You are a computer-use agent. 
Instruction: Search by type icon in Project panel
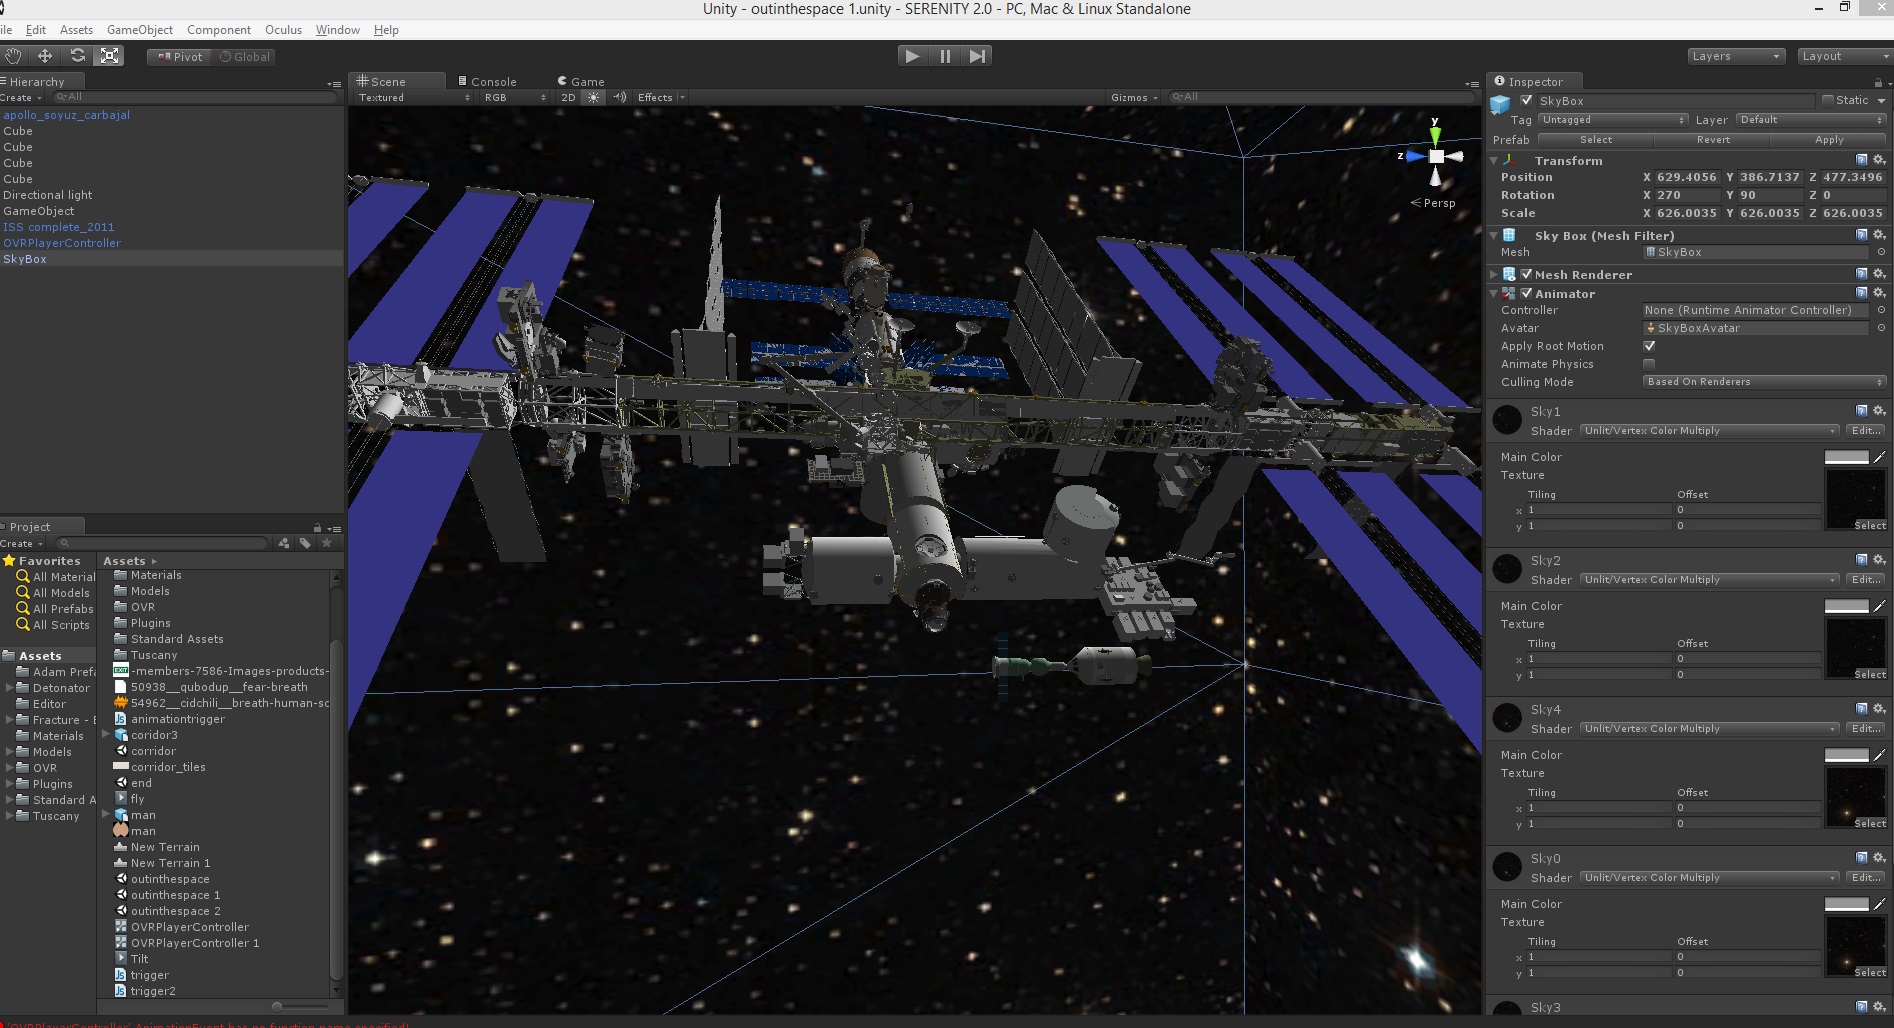(x=284, y=543)
